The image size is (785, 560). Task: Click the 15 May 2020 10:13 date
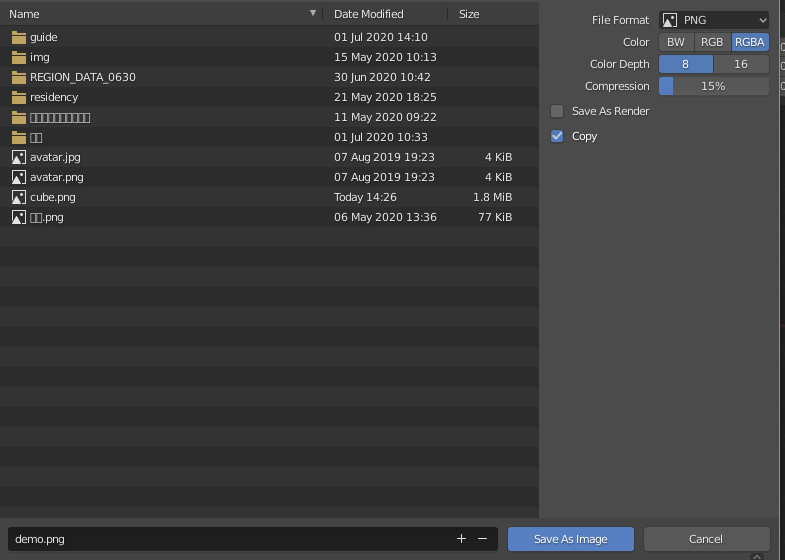point(385,57)
